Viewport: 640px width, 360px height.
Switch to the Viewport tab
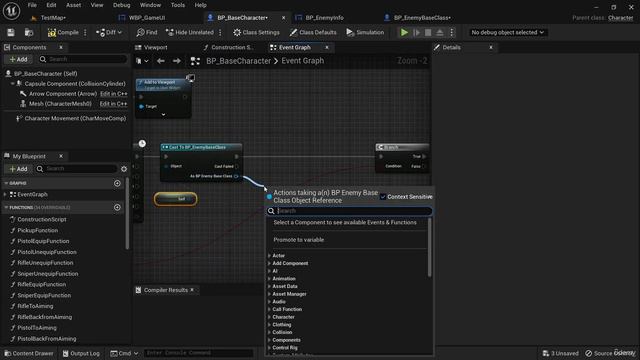click(x=156, y=47)
